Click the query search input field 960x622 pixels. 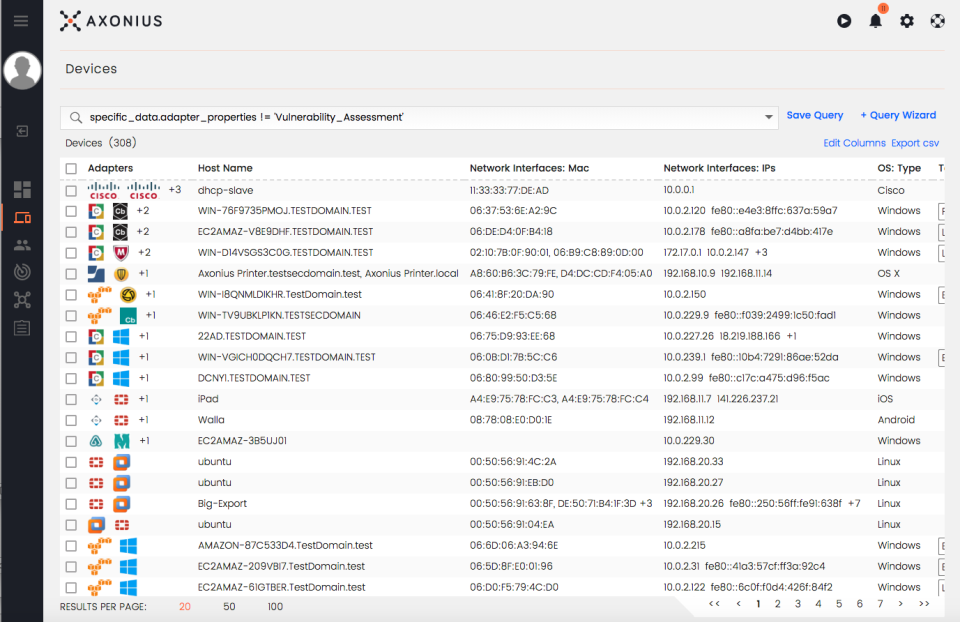[419, 117]
